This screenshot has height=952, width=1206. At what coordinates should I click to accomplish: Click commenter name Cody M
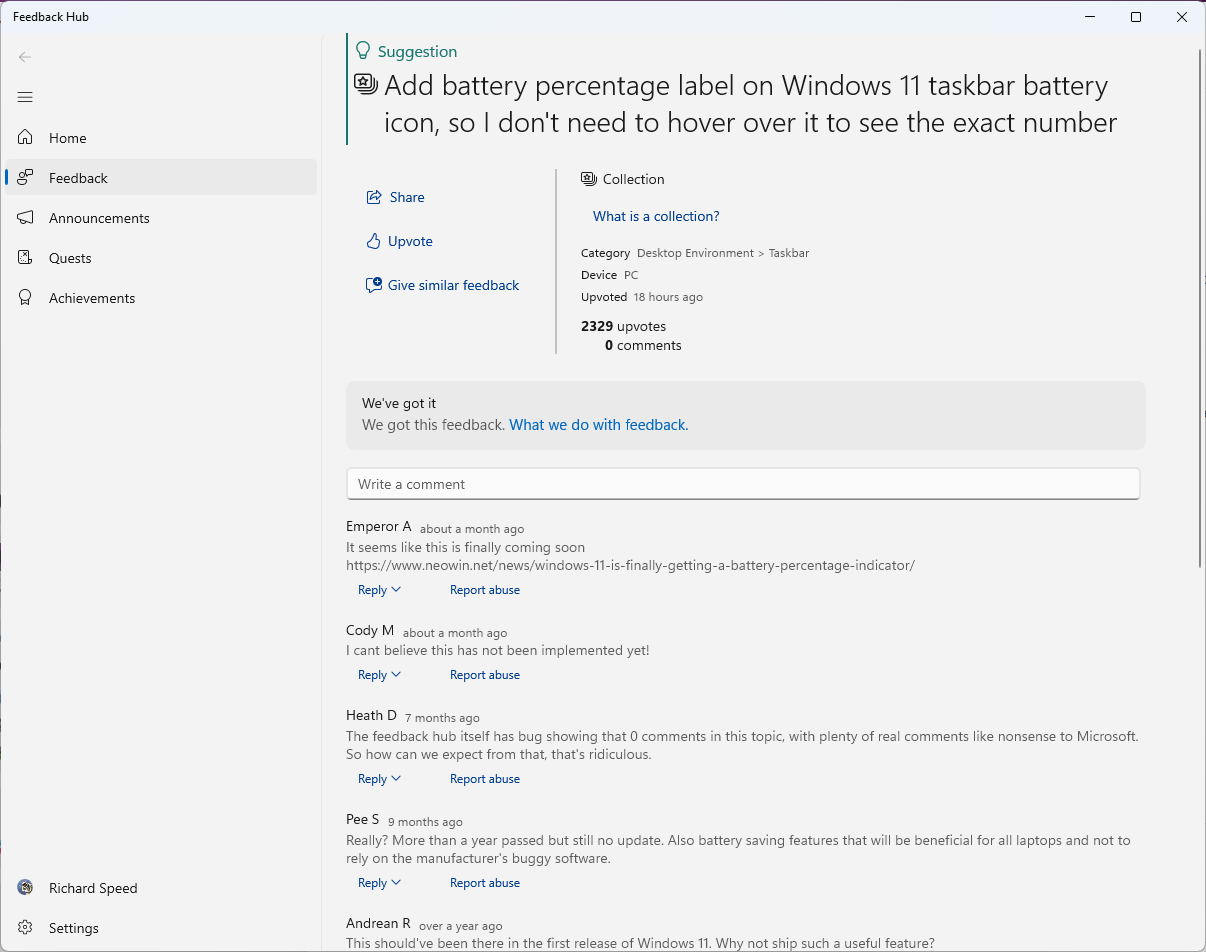(x=370, y=630)
